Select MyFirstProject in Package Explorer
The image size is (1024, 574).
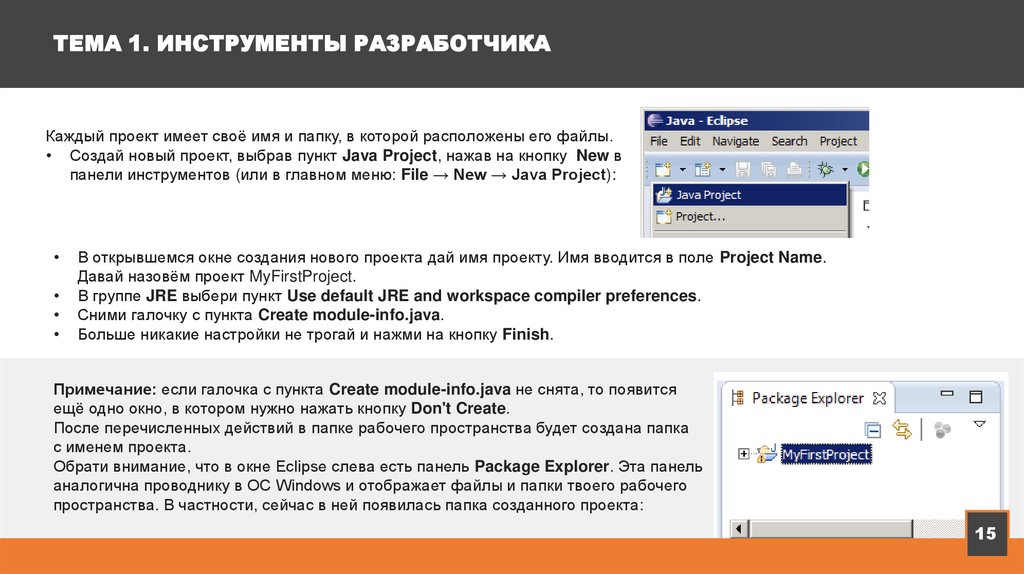pos(825,454)
